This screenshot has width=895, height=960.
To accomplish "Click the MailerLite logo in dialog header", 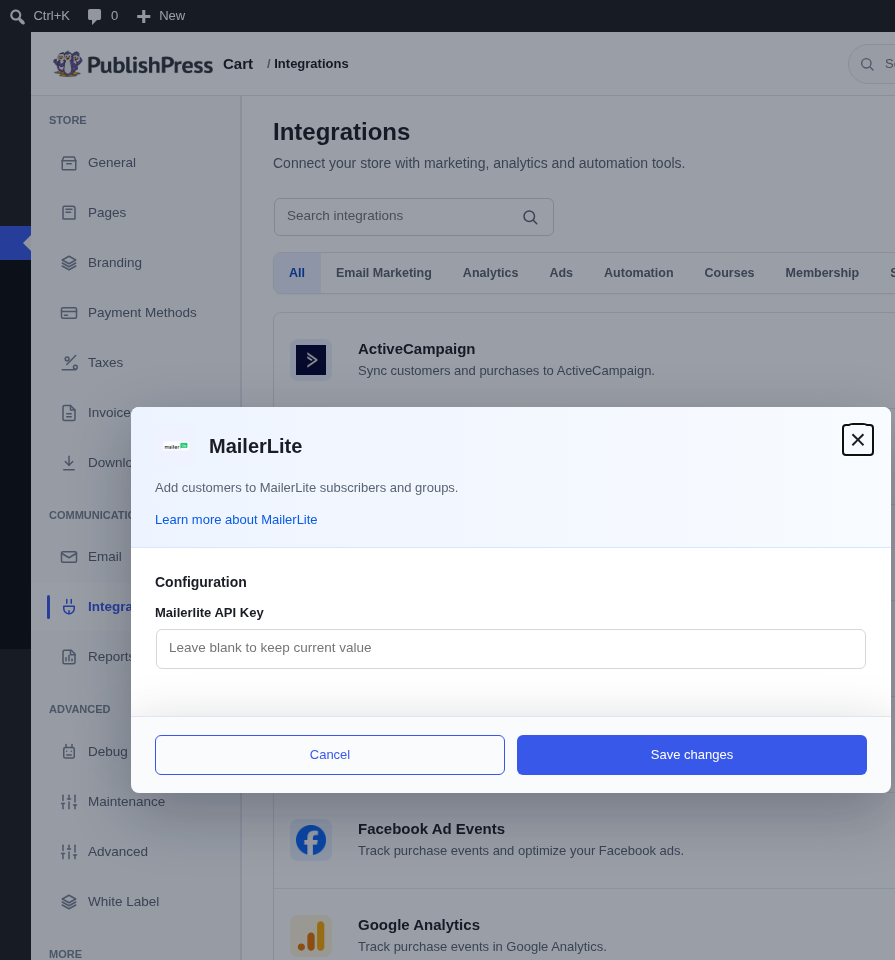I will [176, 446].
